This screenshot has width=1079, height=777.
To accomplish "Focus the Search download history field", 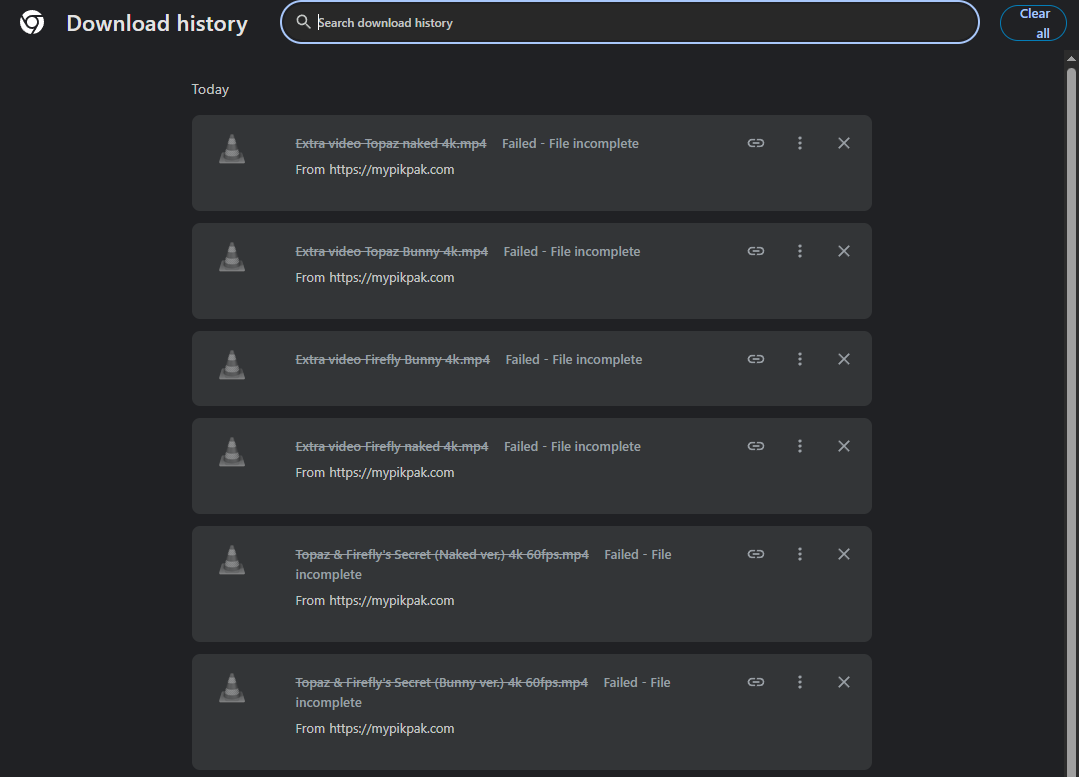I will (640, 23).
